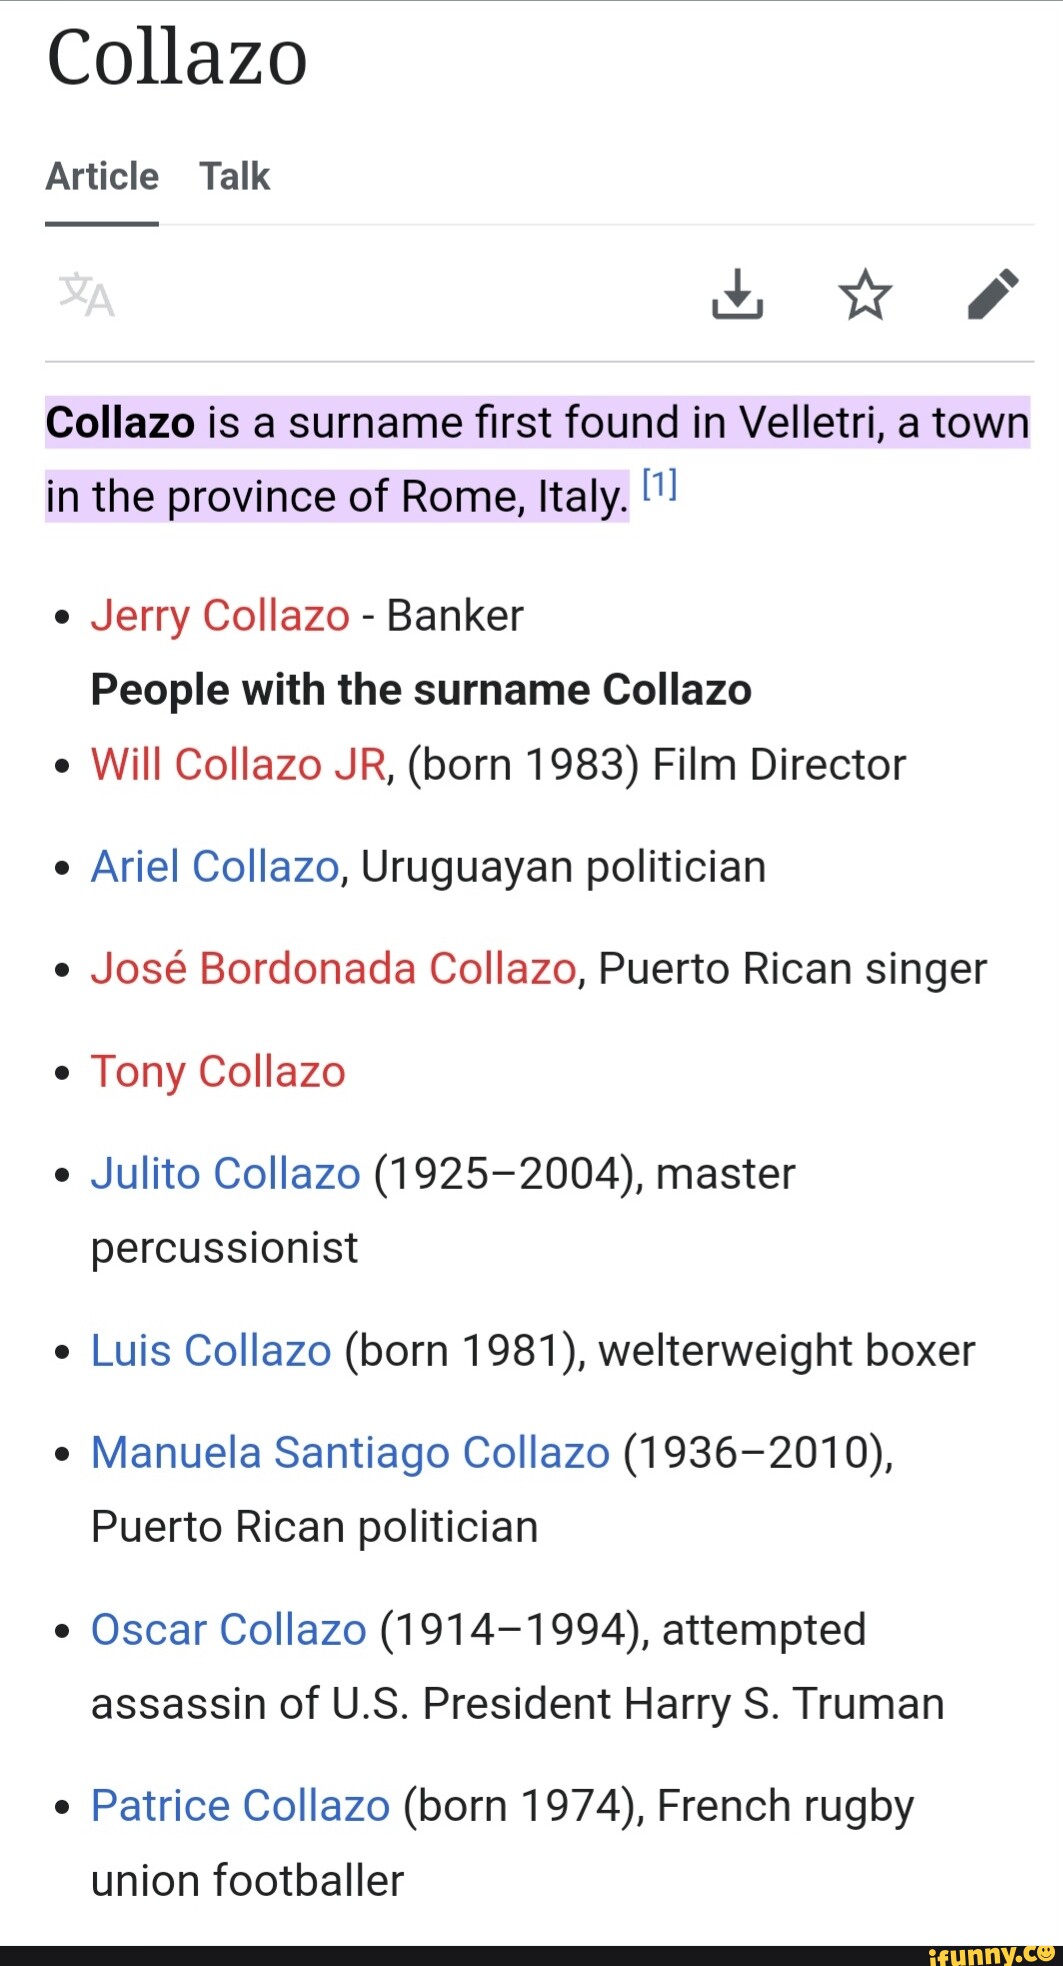This screenshot has width=1063, height=1966.
Task: Go to Ariel Collazo article
Action: (215, 867)
